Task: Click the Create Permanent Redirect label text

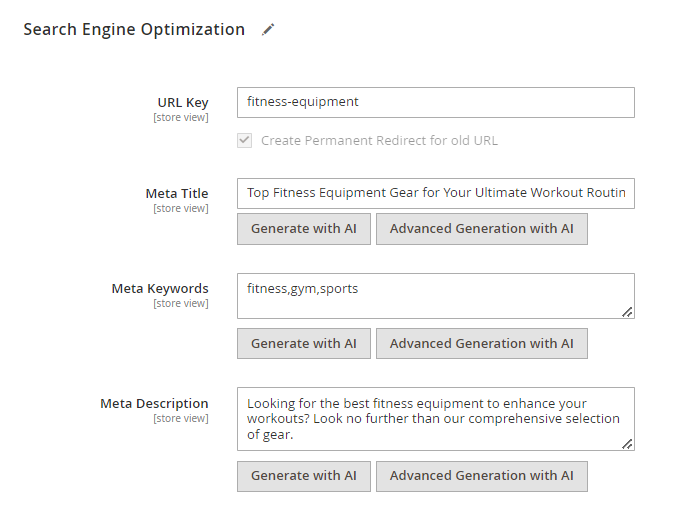Action: click(379, 141)
